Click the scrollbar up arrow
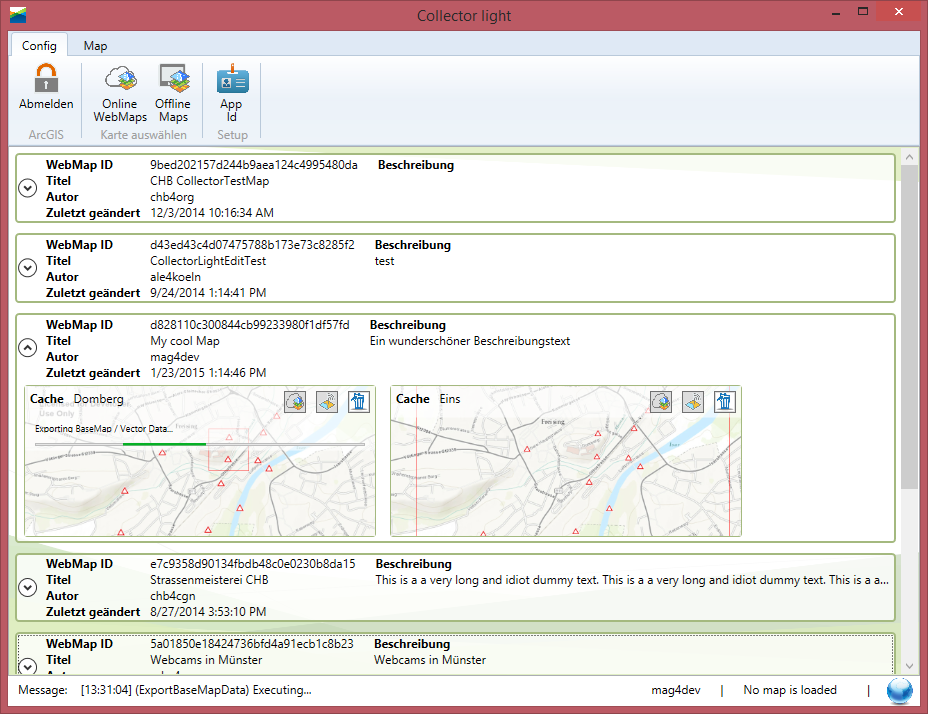This screenshot has height=714, width=928. [908, 157]
